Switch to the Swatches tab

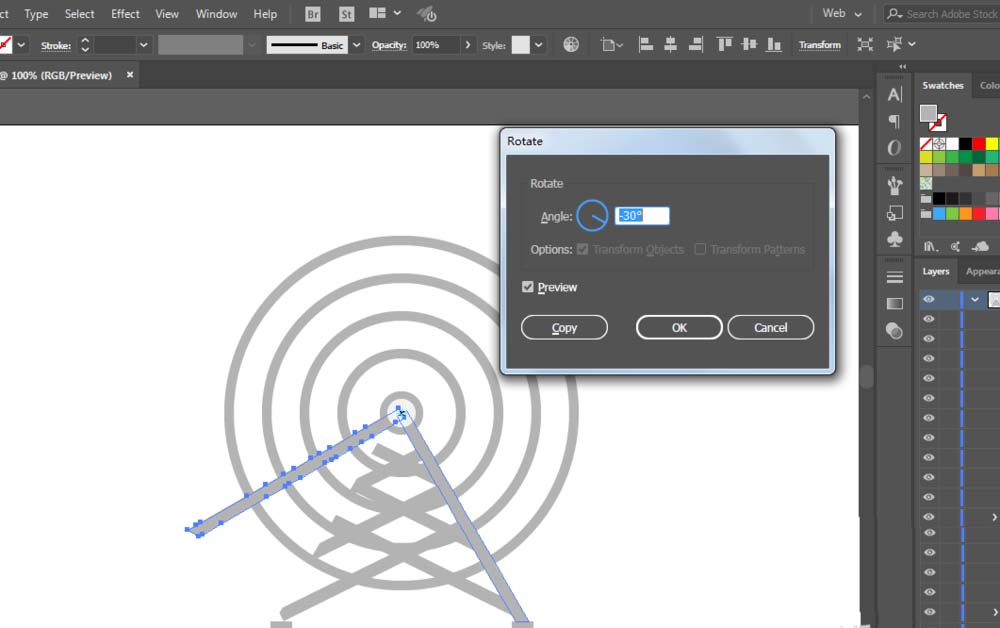click(x=942, y=85)
